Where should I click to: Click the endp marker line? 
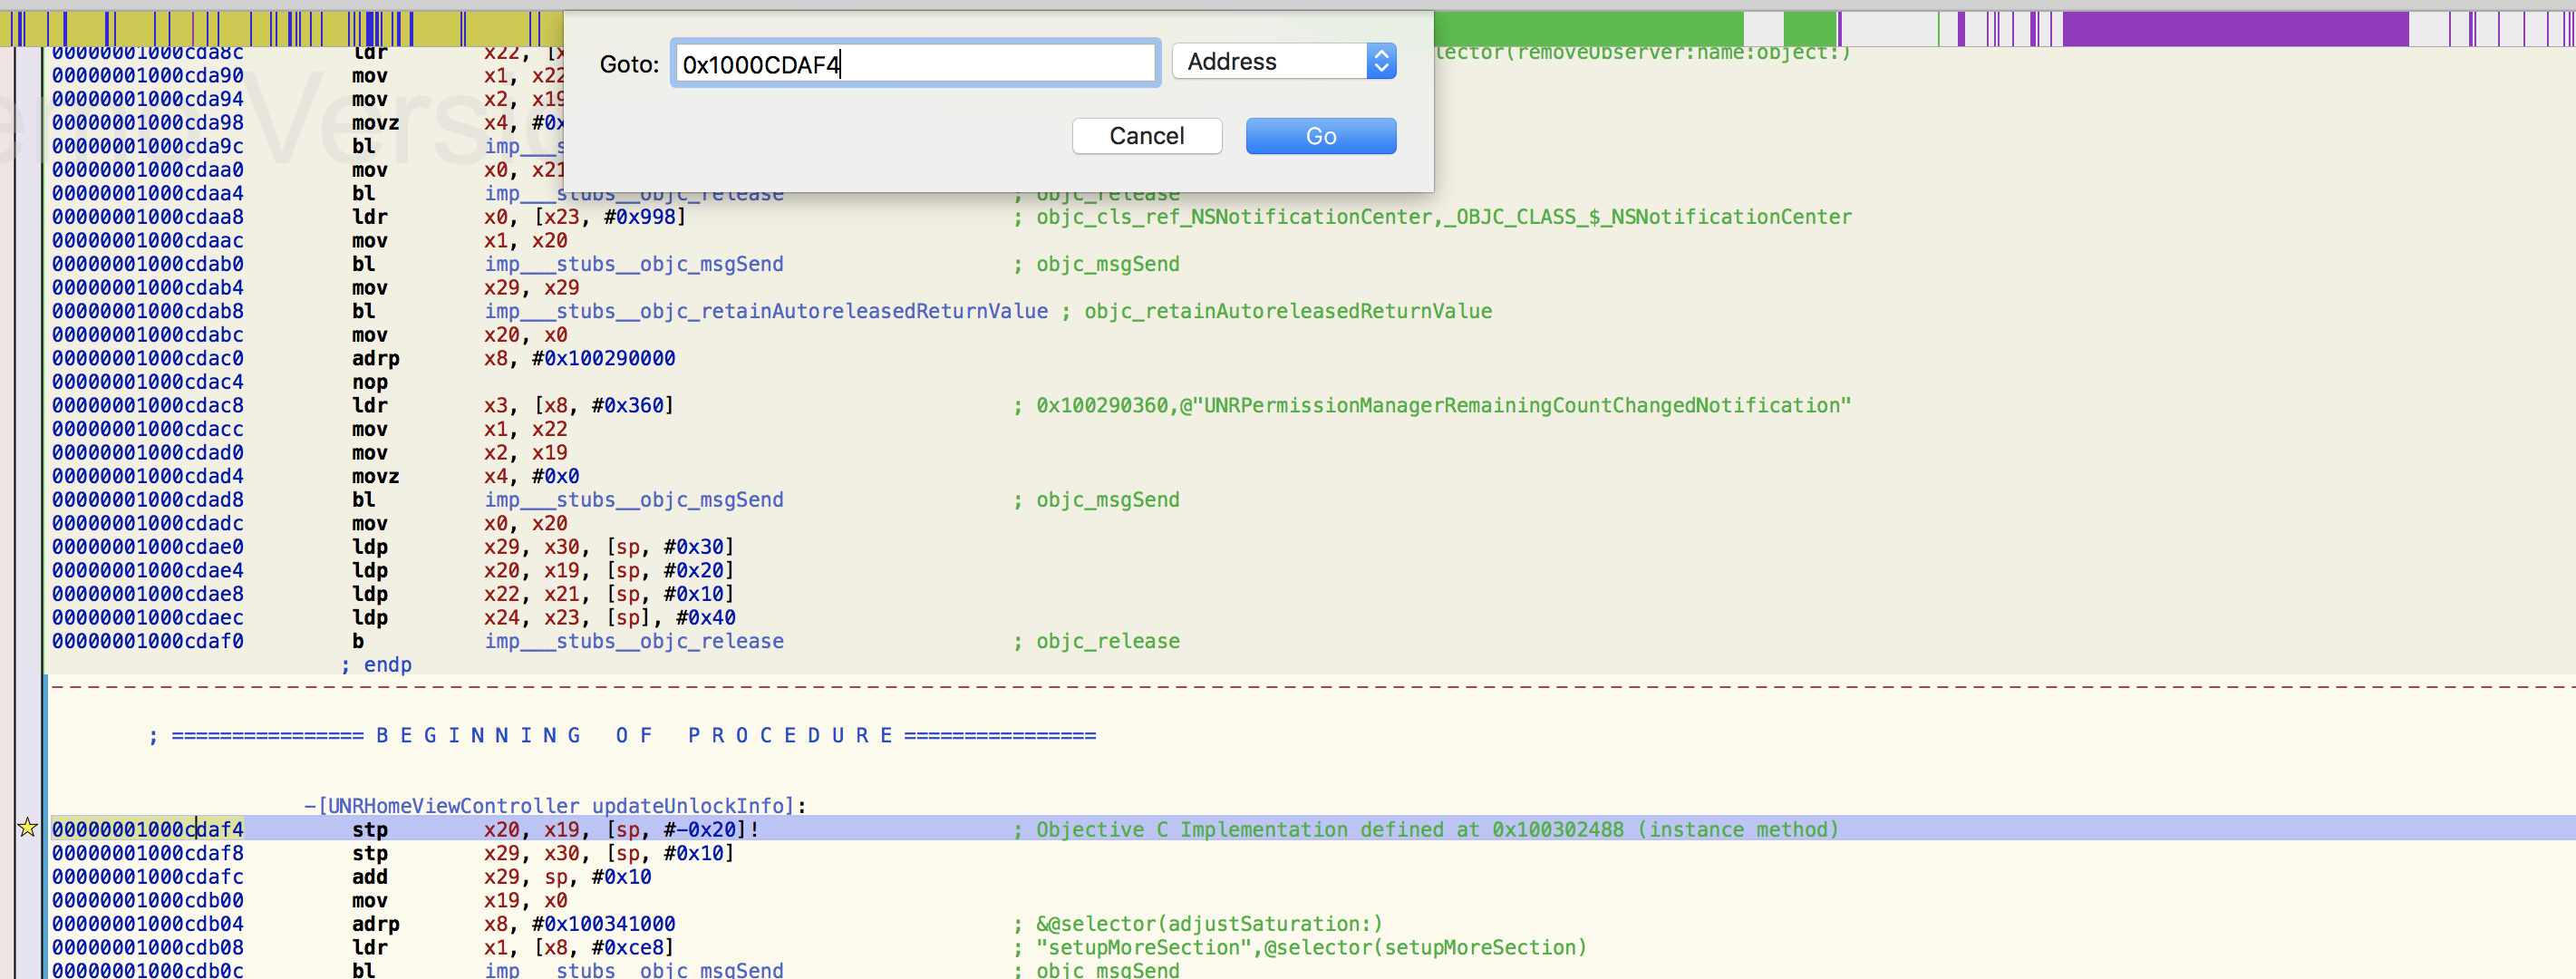coord(377,665)
